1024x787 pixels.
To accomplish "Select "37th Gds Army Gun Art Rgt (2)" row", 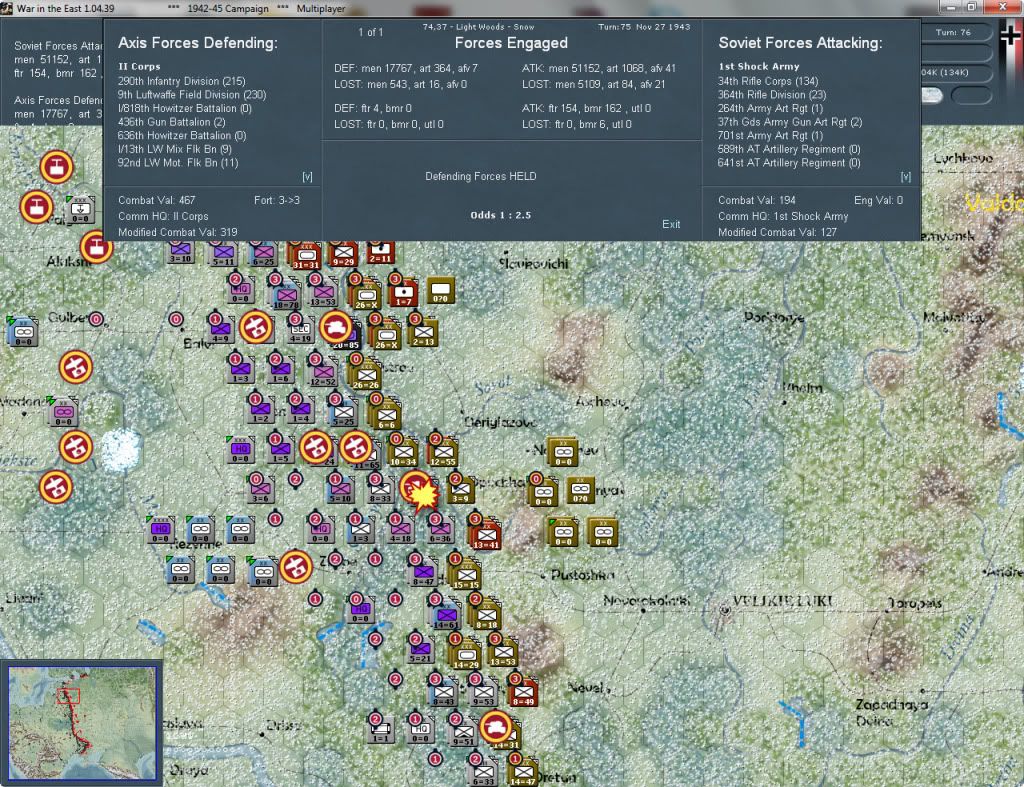I will pyautogui.click(x=790, y=122).
